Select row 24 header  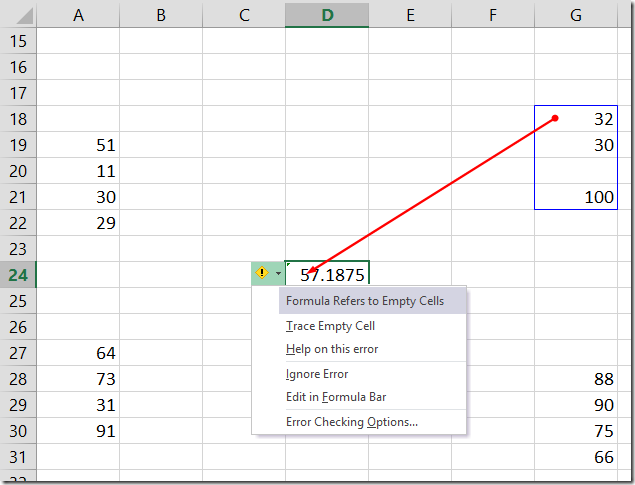coord(18,274)
